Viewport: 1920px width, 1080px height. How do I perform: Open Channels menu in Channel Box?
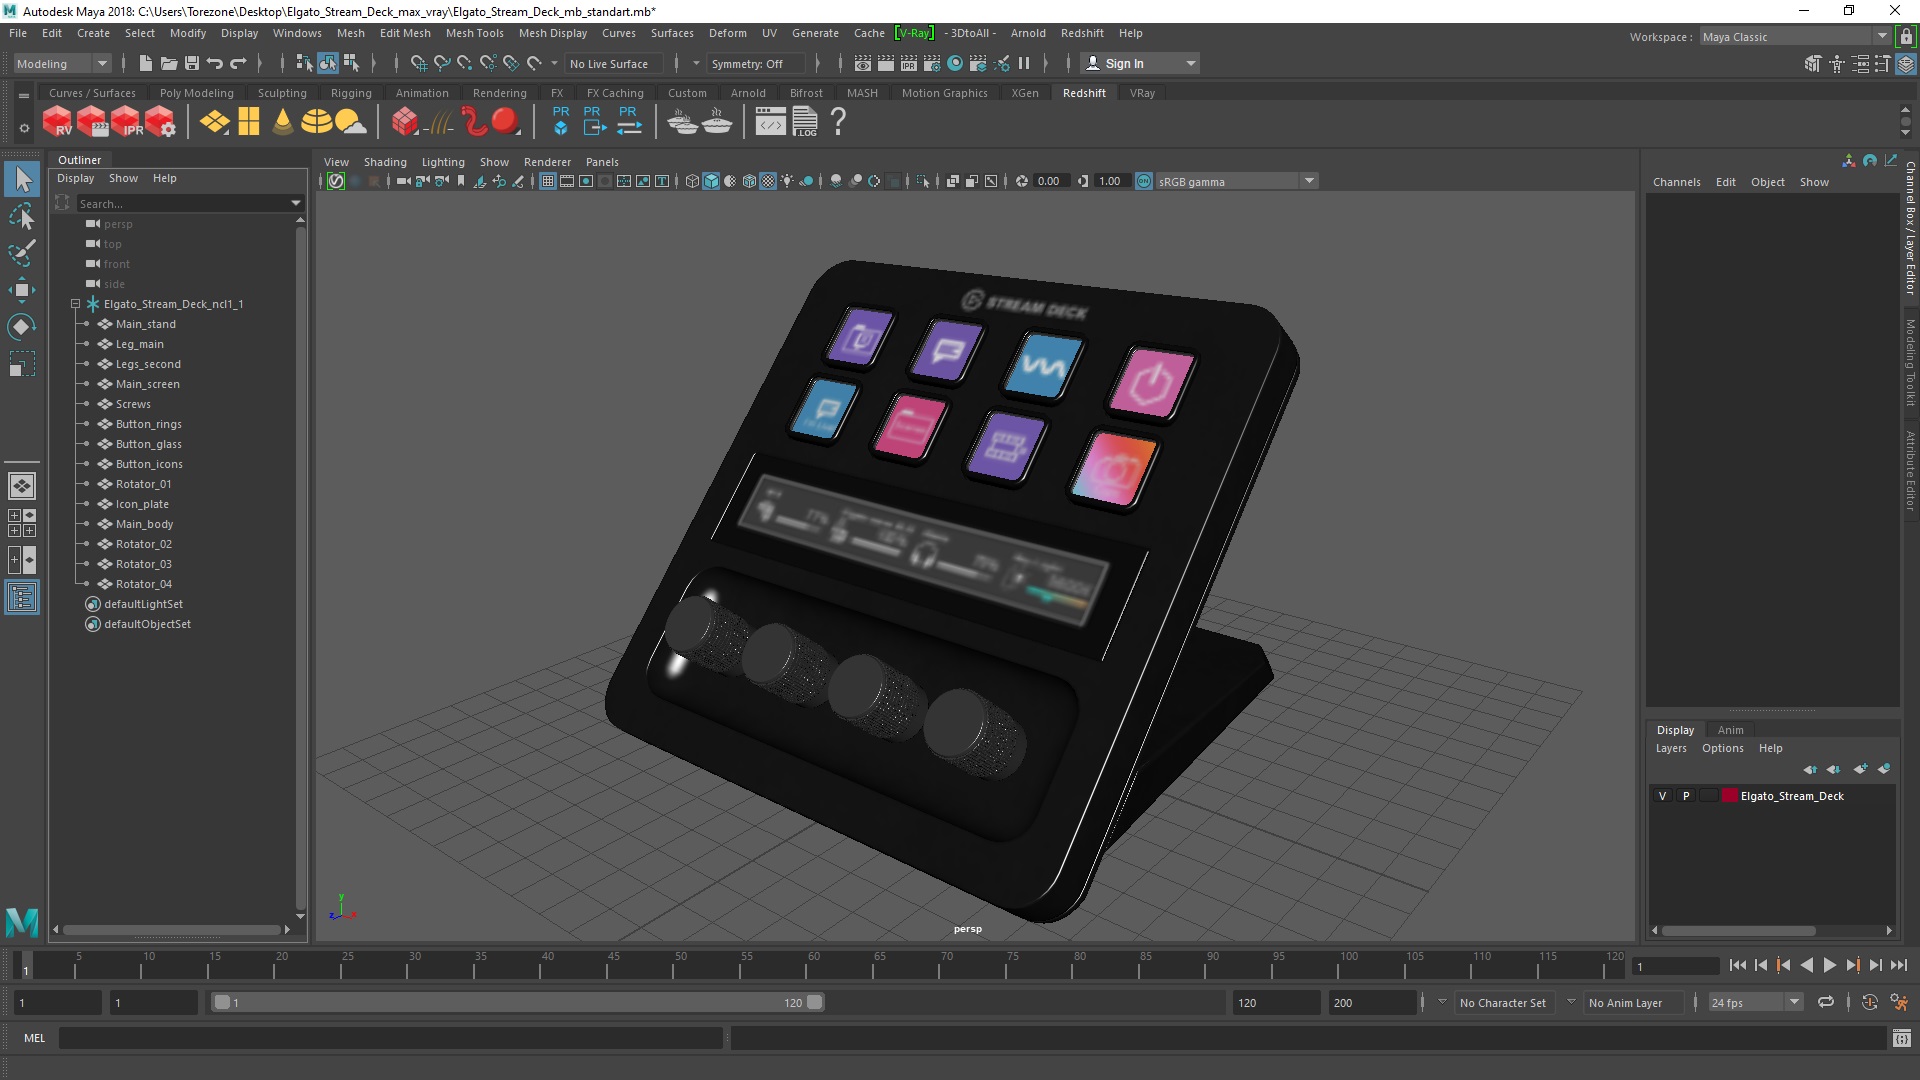tap(1676, 182)
